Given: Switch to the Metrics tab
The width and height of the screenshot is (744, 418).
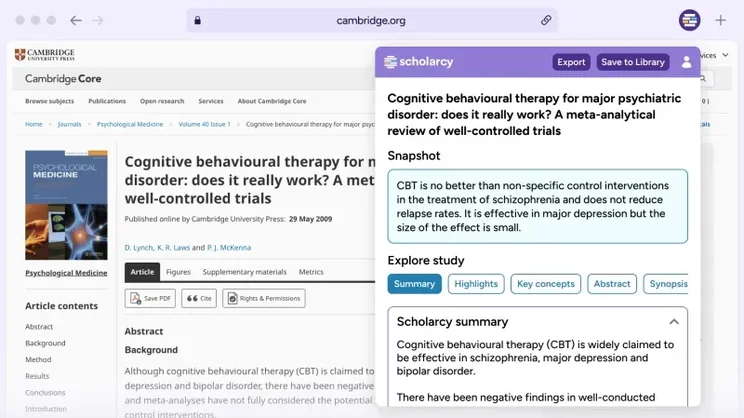Looking at the screenshot, I should click(311, 272).
